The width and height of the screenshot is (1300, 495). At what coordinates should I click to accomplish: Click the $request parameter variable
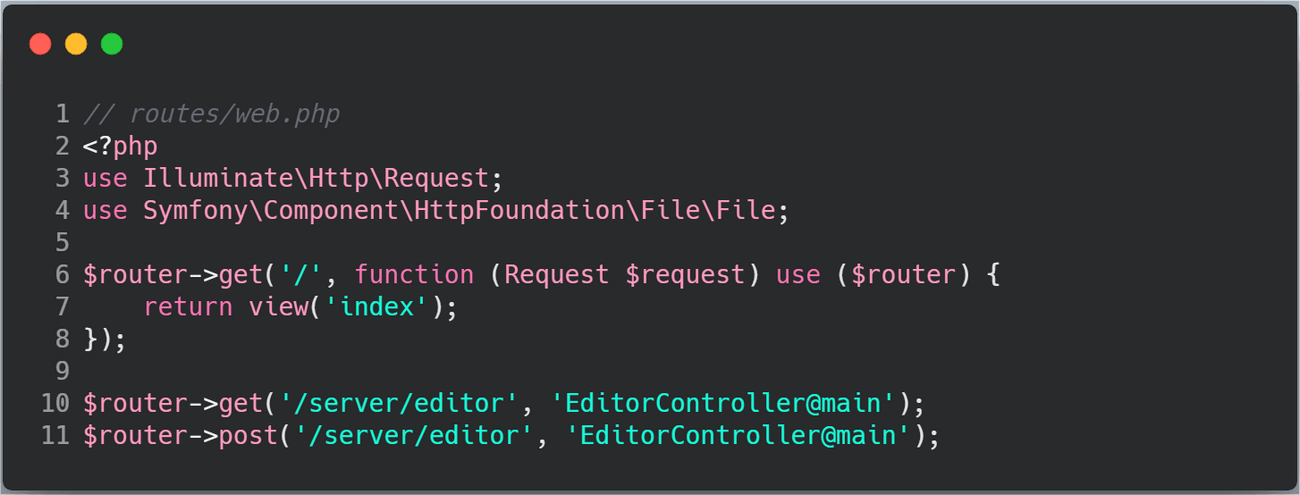coord(685,274)
